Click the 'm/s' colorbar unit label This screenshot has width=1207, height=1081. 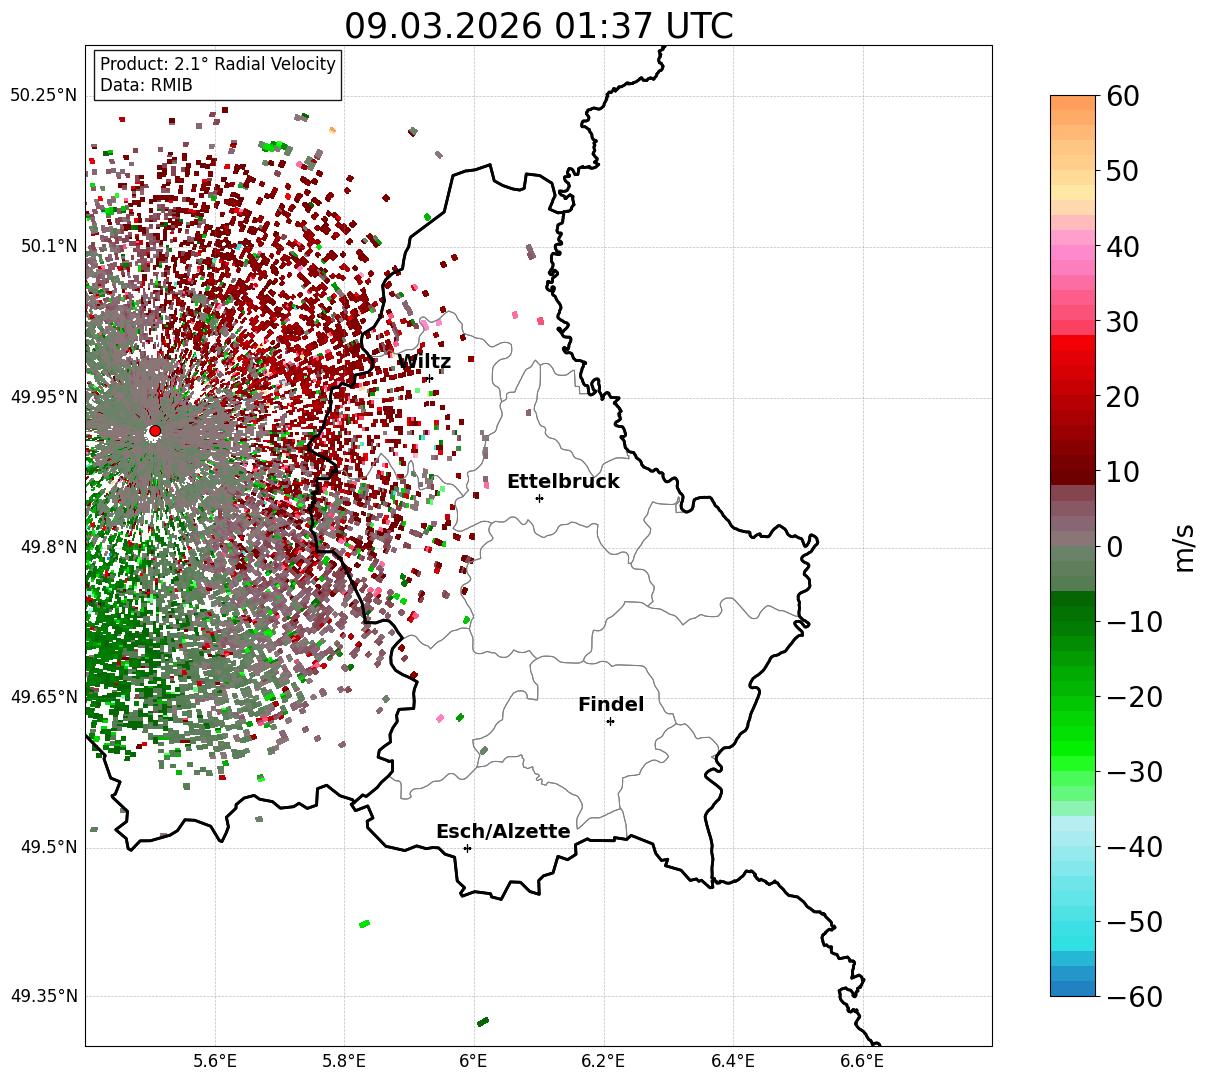coord(1185,546)
